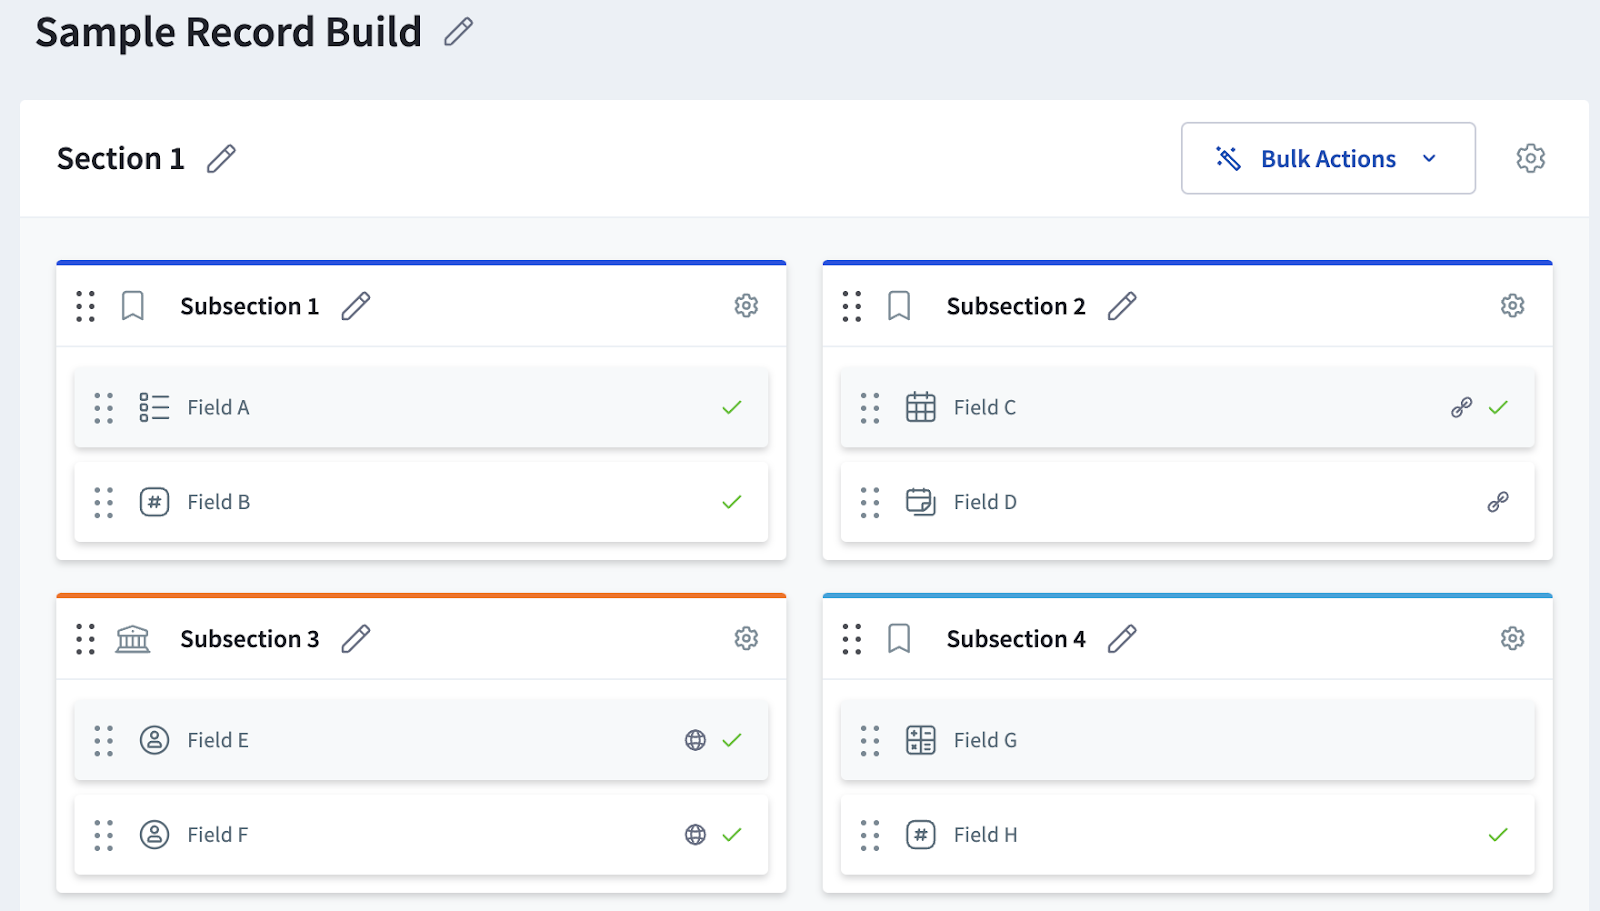Viewport: 1600px width, 911px height.
Task: Select the list field icon beside Field A
Action: coord(154,407)
